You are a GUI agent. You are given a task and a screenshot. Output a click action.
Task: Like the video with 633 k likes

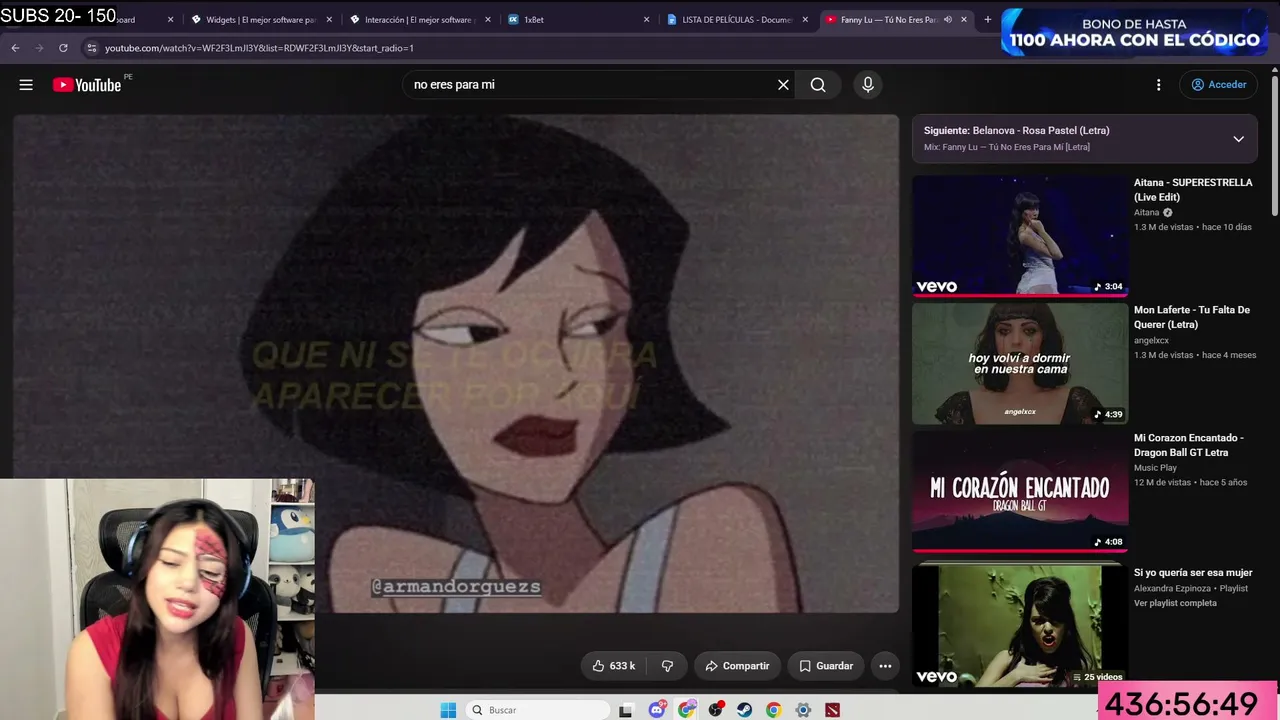point(614,666)
